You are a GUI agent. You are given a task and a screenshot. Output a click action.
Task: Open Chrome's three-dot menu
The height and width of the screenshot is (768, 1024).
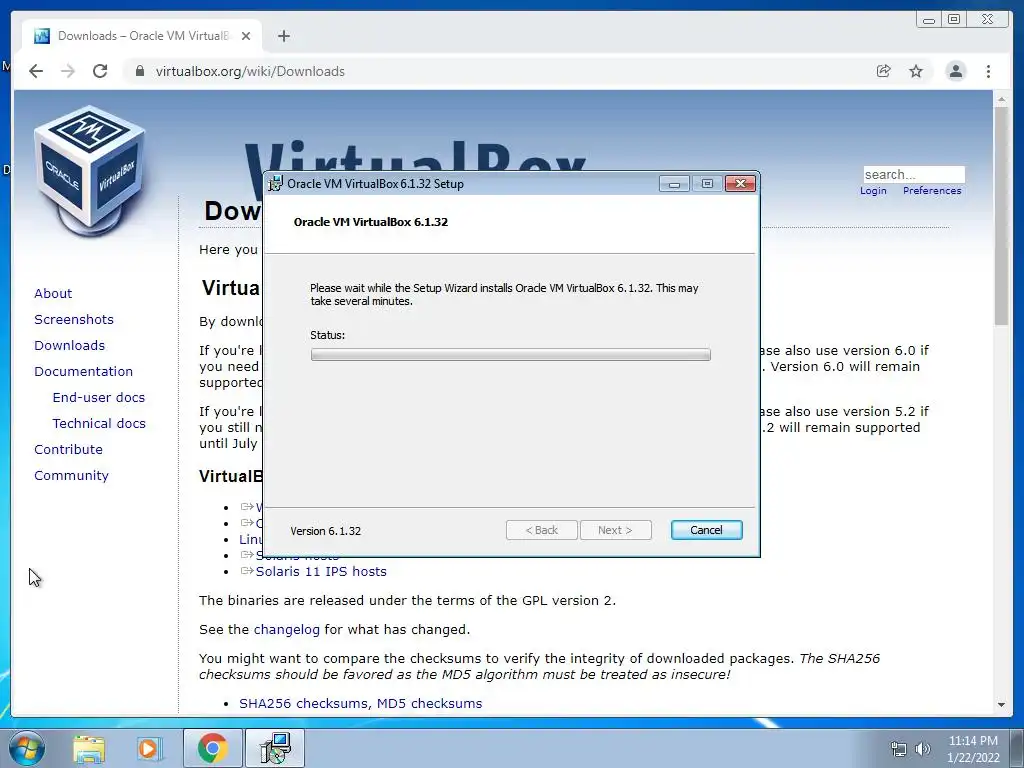click(x=988, y=71)
